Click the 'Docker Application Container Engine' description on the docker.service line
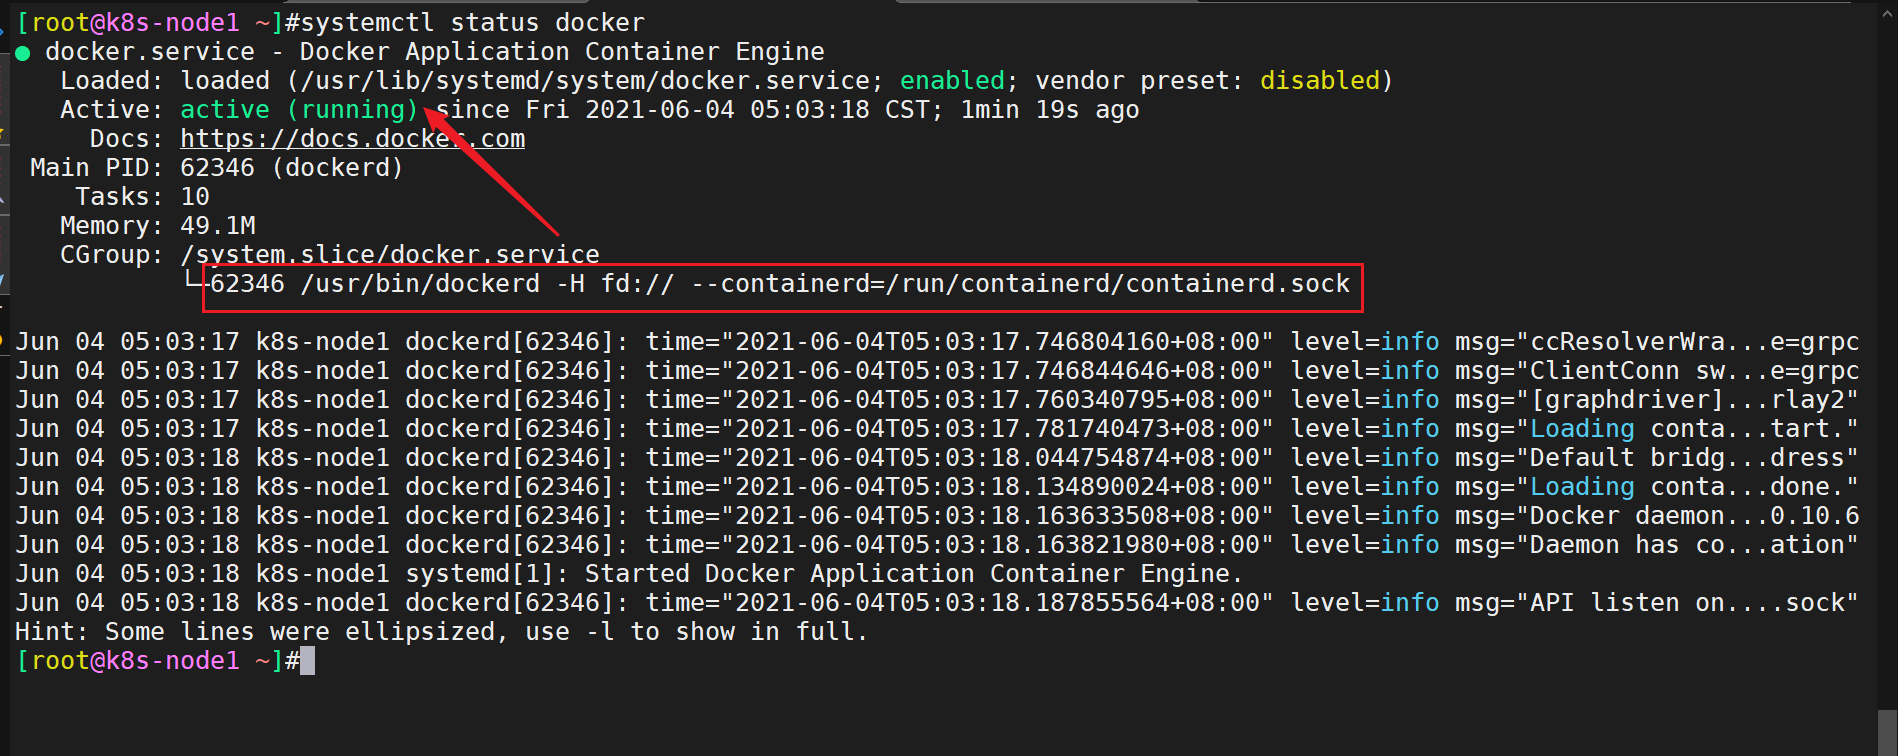 point(562,51)
